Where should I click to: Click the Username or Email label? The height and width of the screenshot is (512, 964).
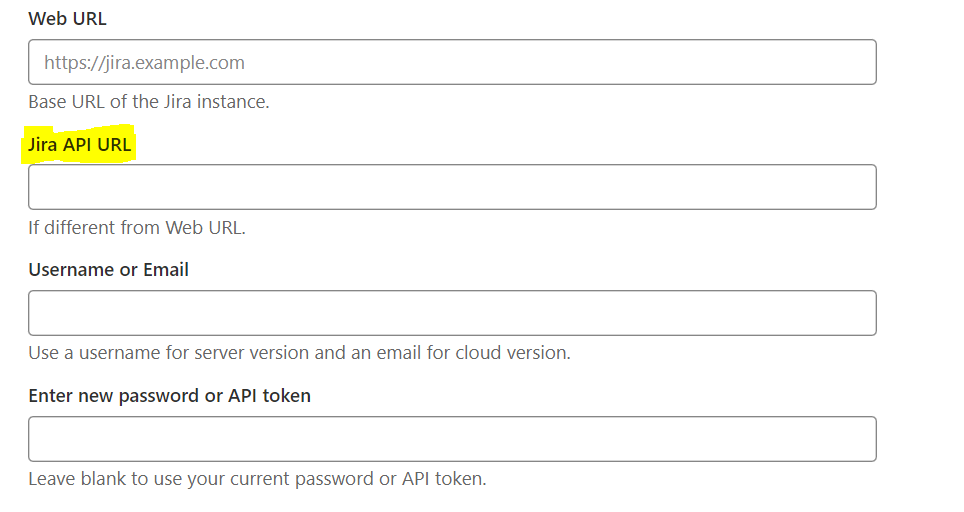click(108, 269)
